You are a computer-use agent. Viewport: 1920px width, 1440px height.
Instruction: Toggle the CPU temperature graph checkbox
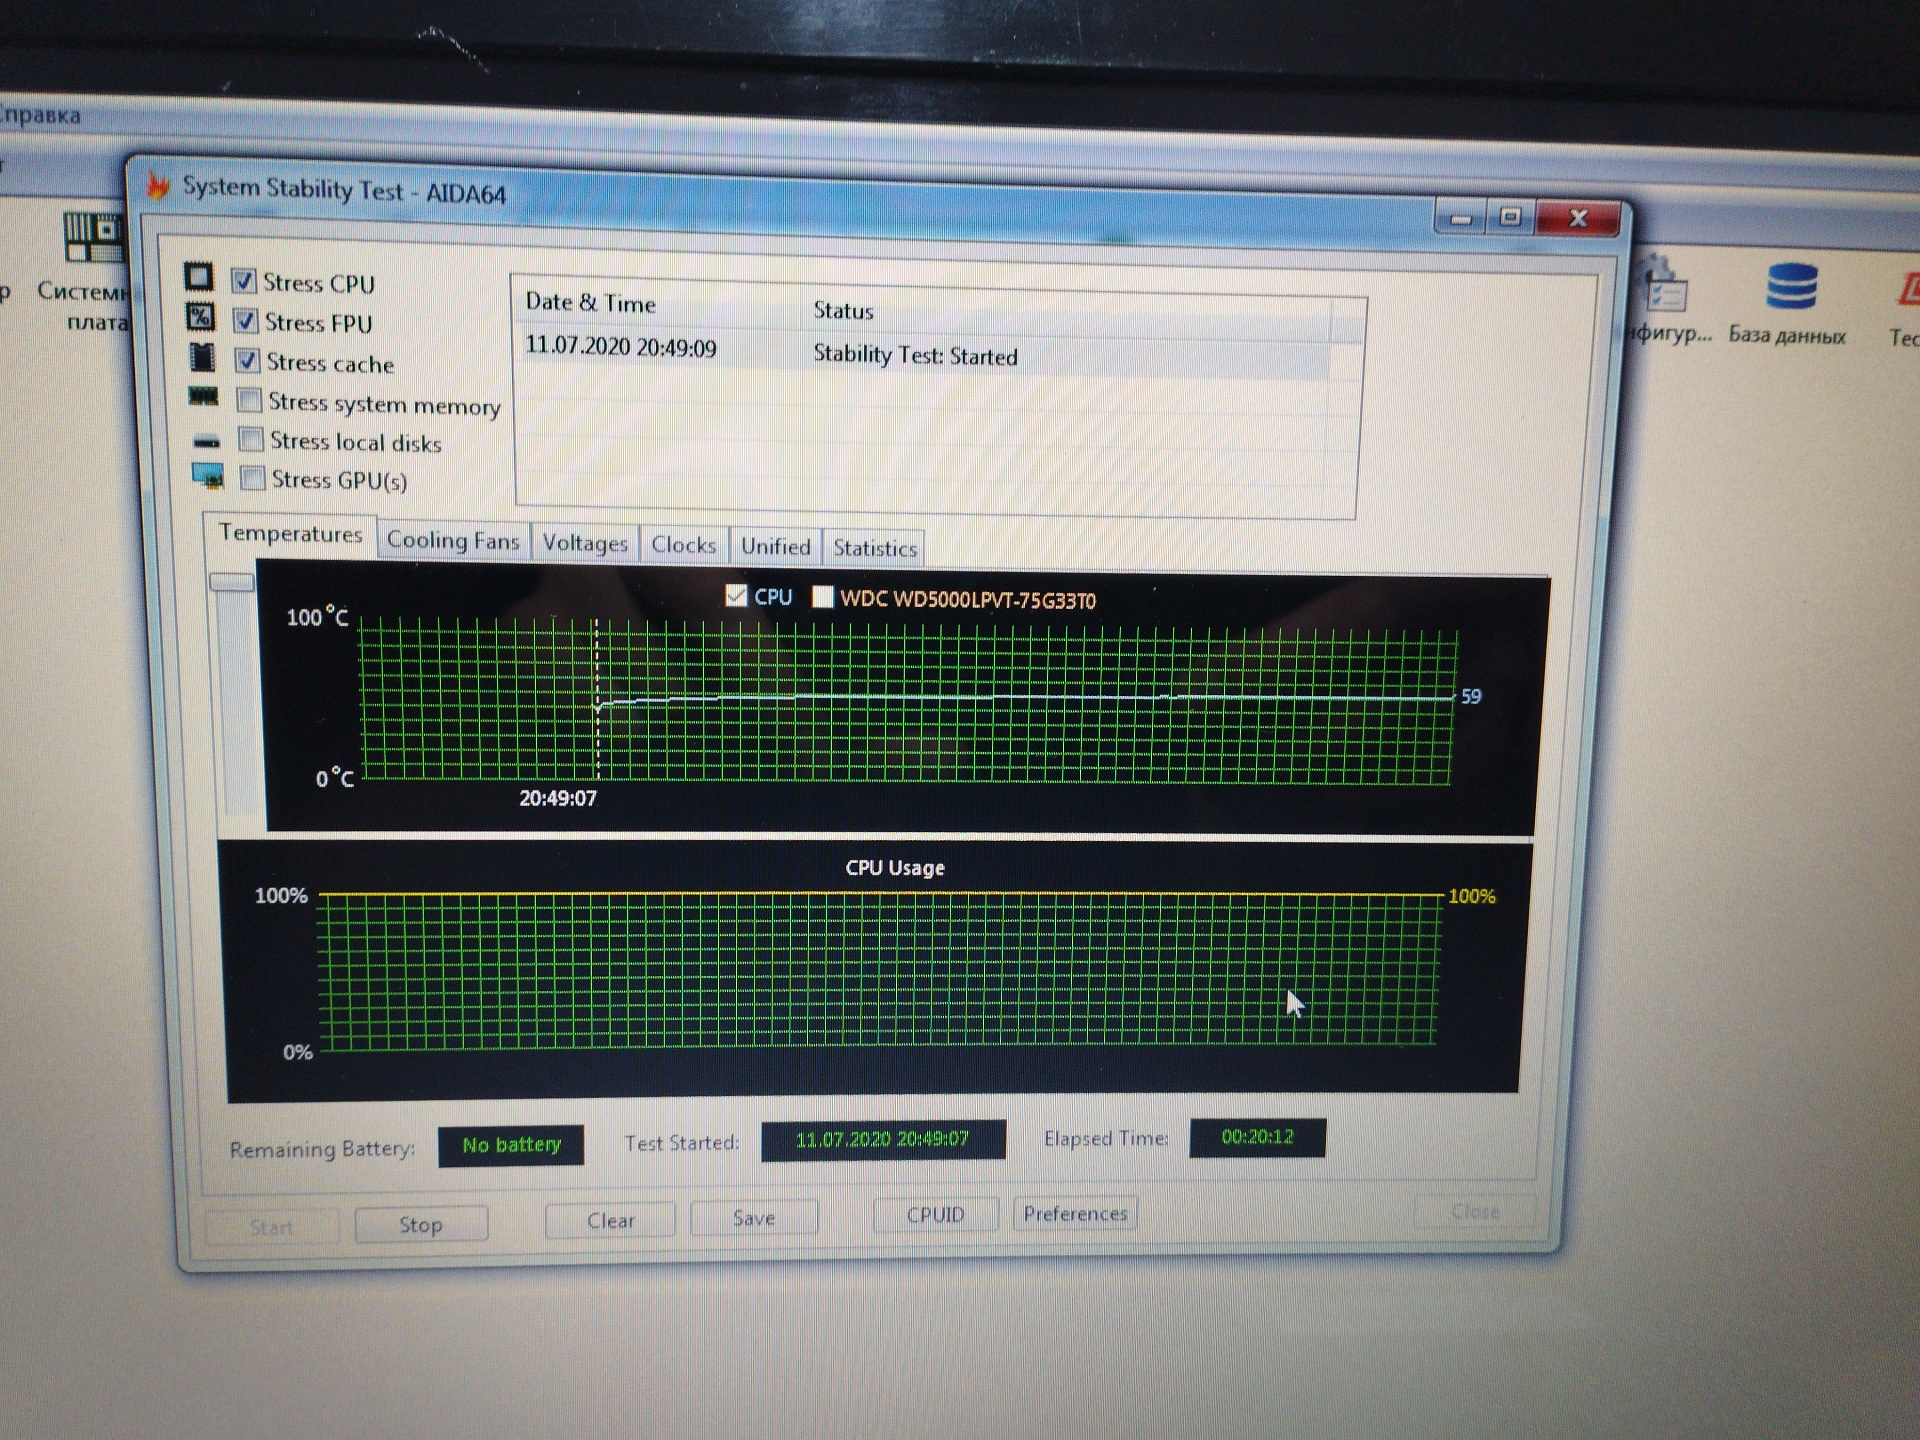pyautogui.click(x=736, y=596)
